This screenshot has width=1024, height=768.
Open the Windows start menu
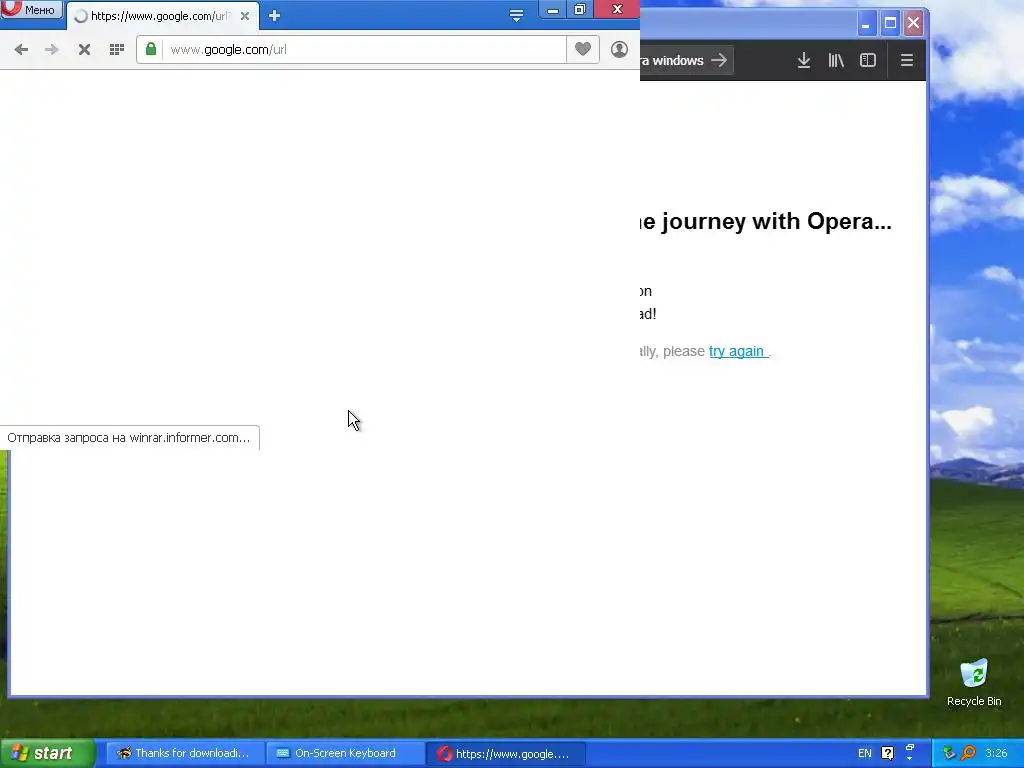click(47, 753)
